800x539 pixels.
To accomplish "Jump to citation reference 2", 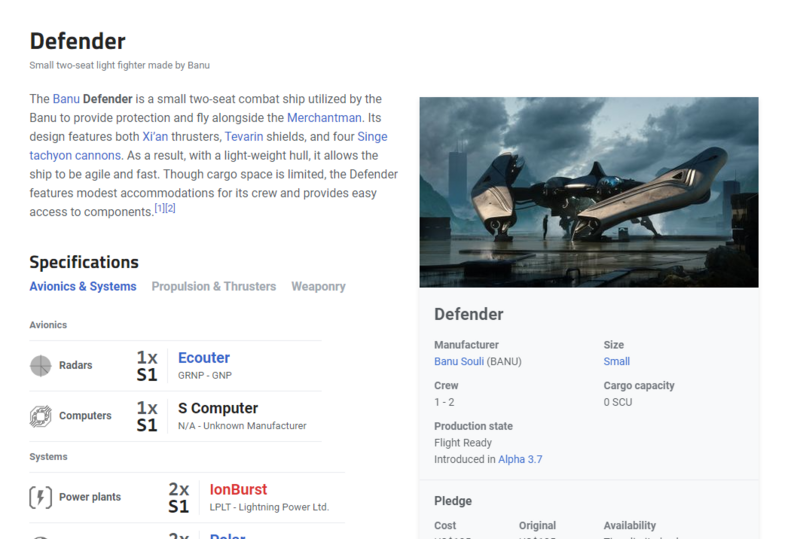I will (x=170, y=208).
